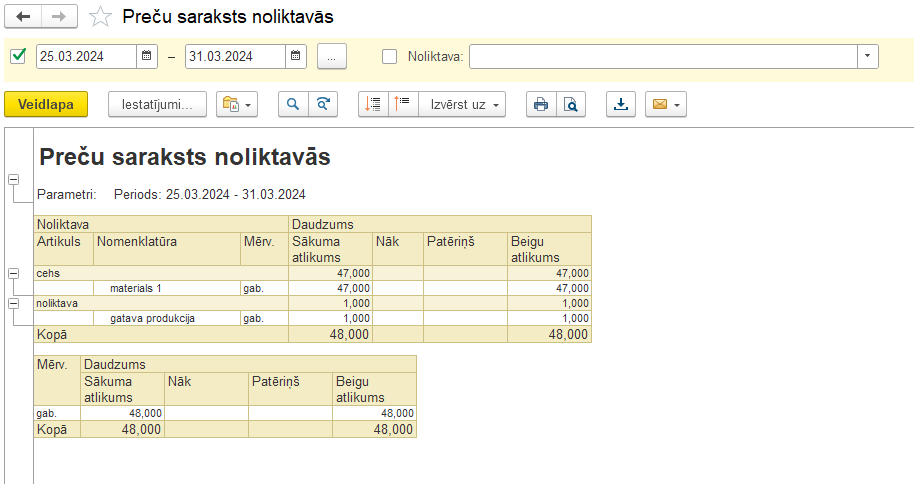The height and width of the screenshot is (484, 914).
Task: Select the cehs row label
Action: click(x=48, y=273)
